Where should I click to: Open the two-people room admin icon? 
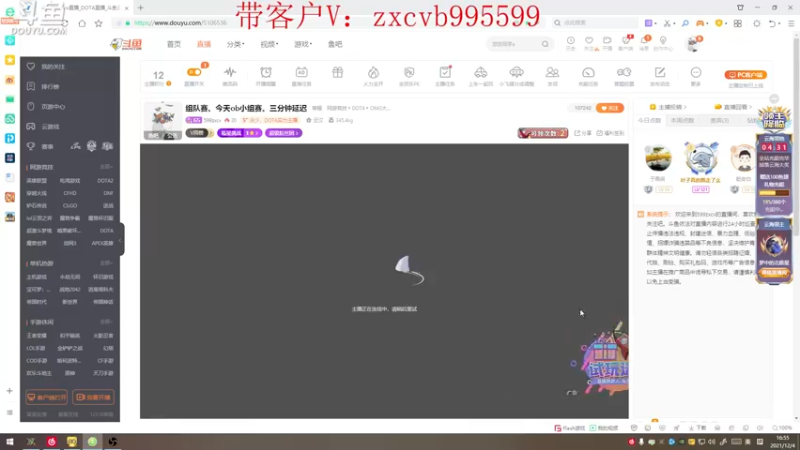pos(552,72)
